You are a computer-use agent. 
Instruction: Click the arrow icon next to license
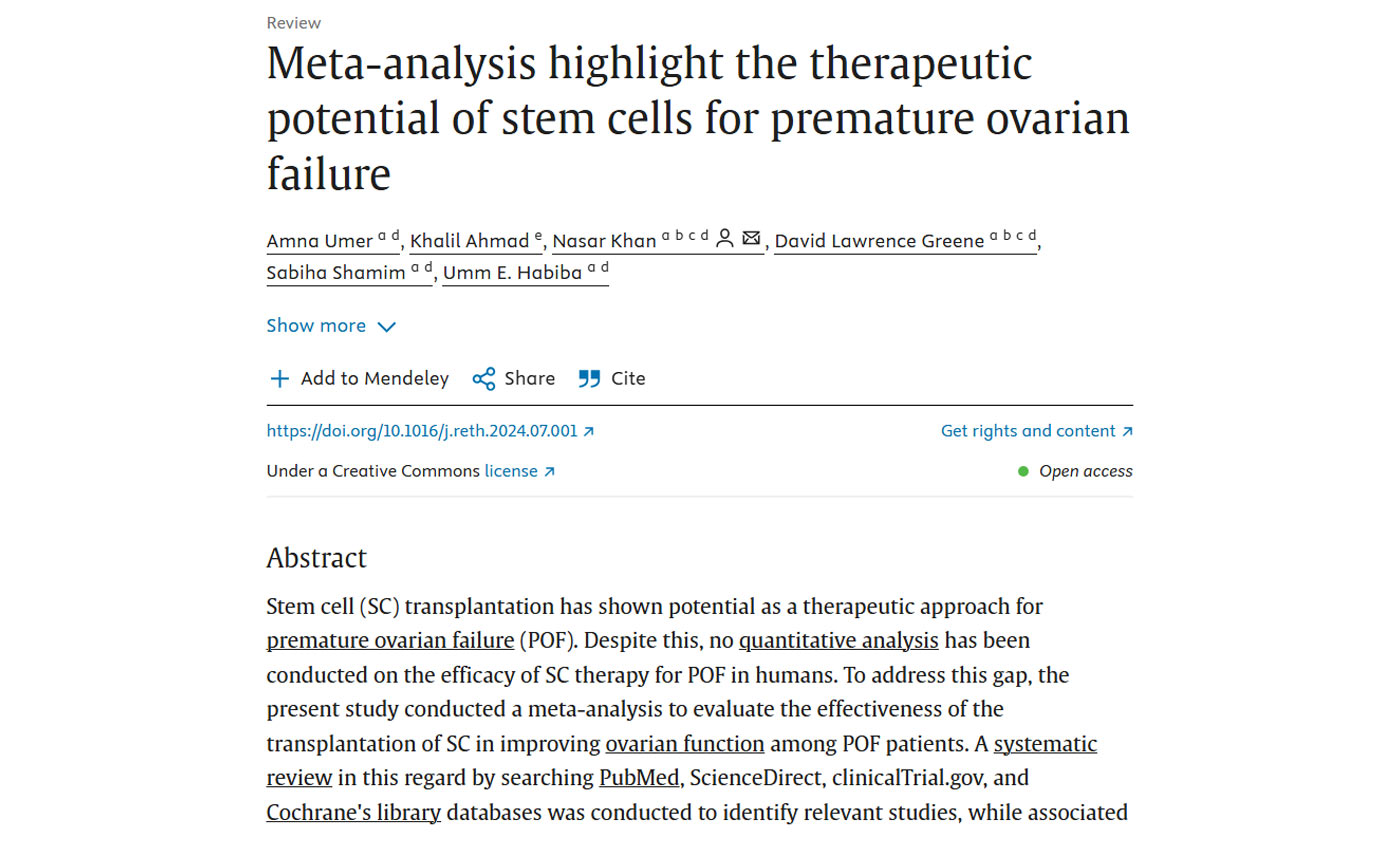pyautogui.click(x=549, y=472)
